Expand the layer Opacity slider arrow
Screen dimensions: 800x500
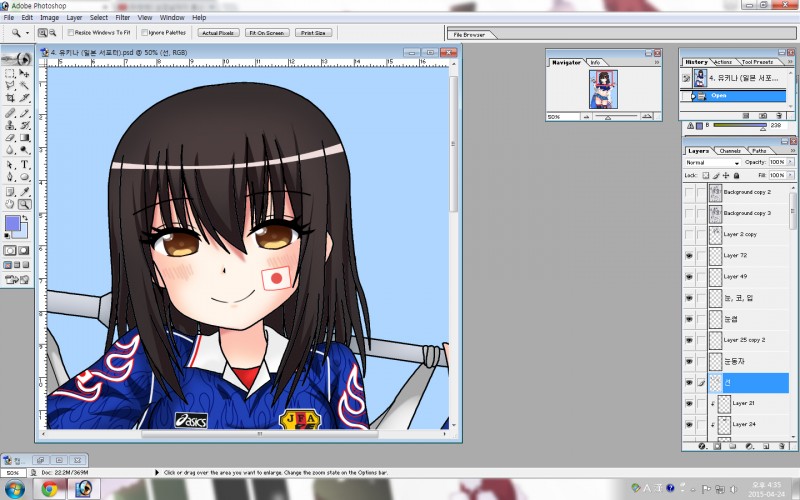pyautogui.click(x=789, y=162)
